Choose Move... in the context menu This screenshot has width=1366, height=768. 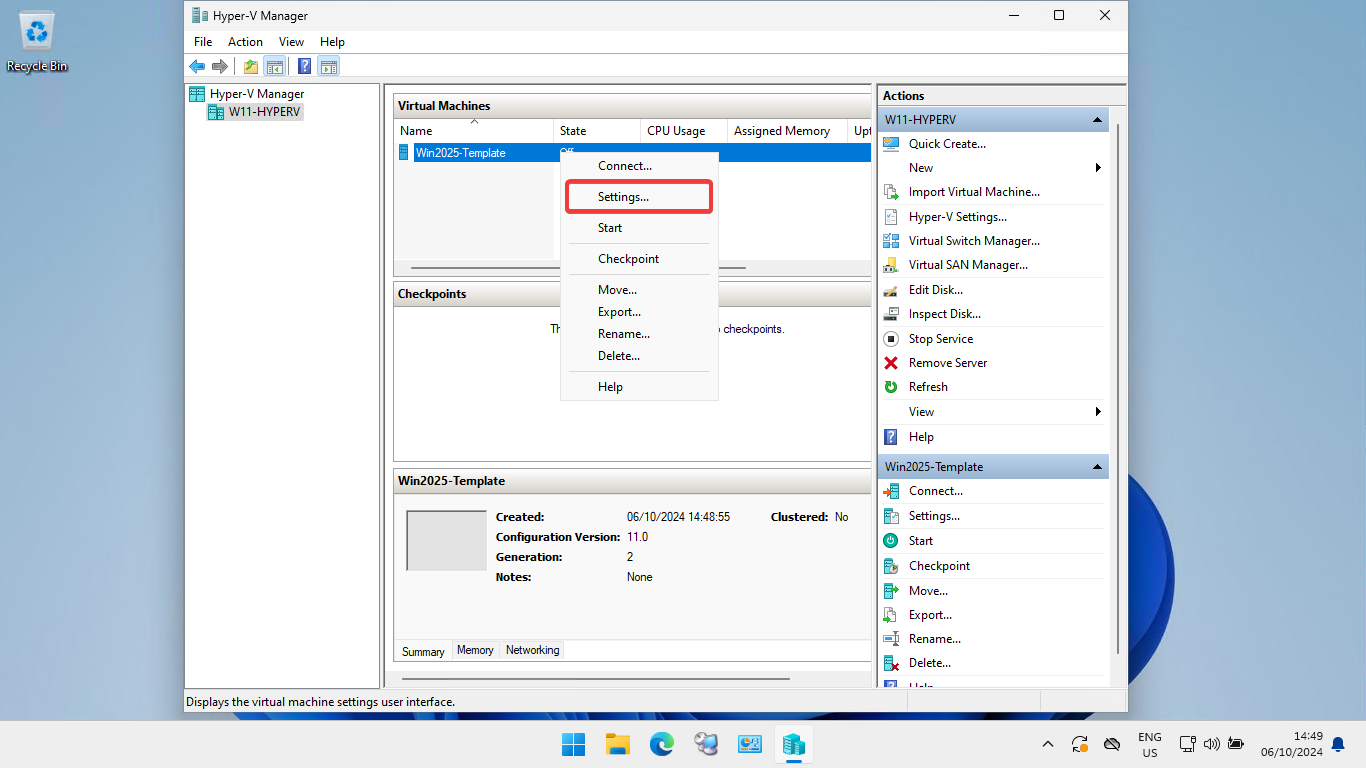(x=639, y=290)
